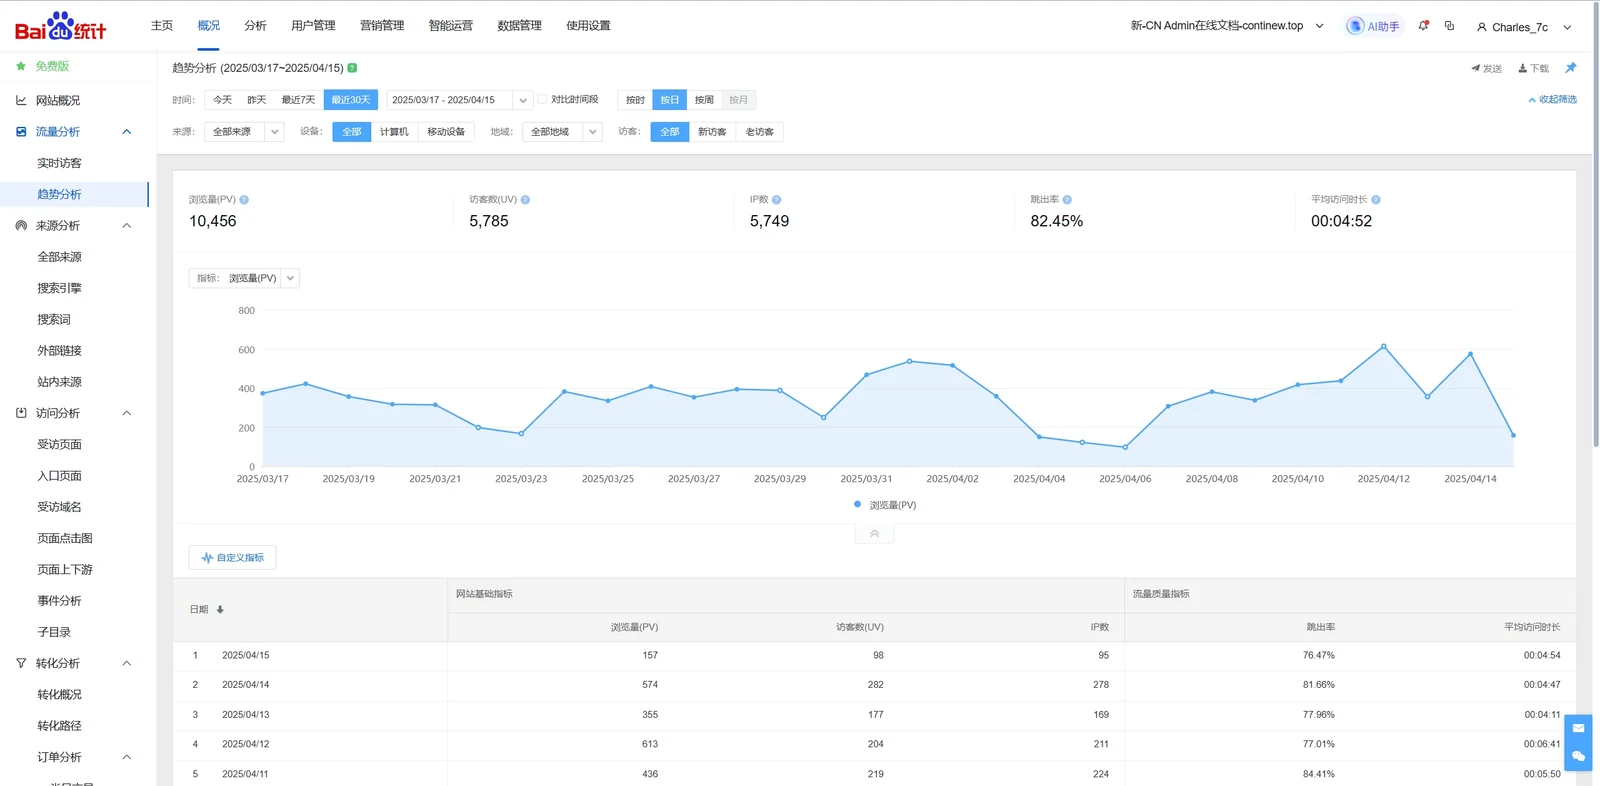Click the star icon by 免费版
Viewport: 1600px width, 786px height.
(x=21, y=66)
